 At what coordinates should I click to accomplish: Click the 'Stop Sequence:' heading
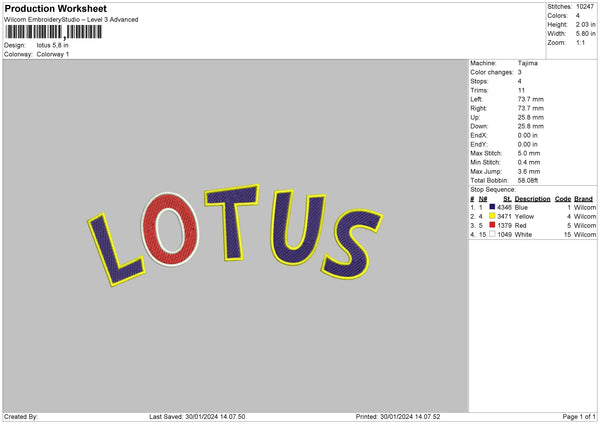coord(493,190)
